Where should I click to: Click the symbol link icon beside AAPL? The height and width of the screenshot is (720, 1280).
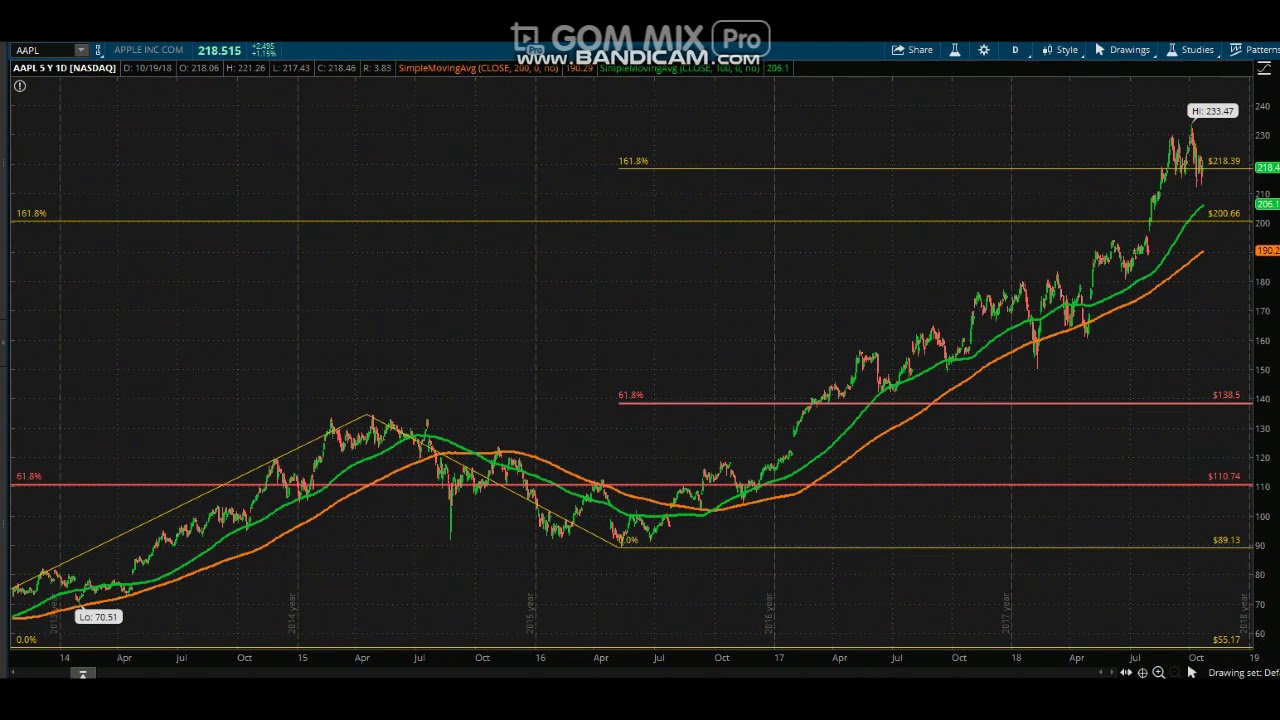pos(99,50)
